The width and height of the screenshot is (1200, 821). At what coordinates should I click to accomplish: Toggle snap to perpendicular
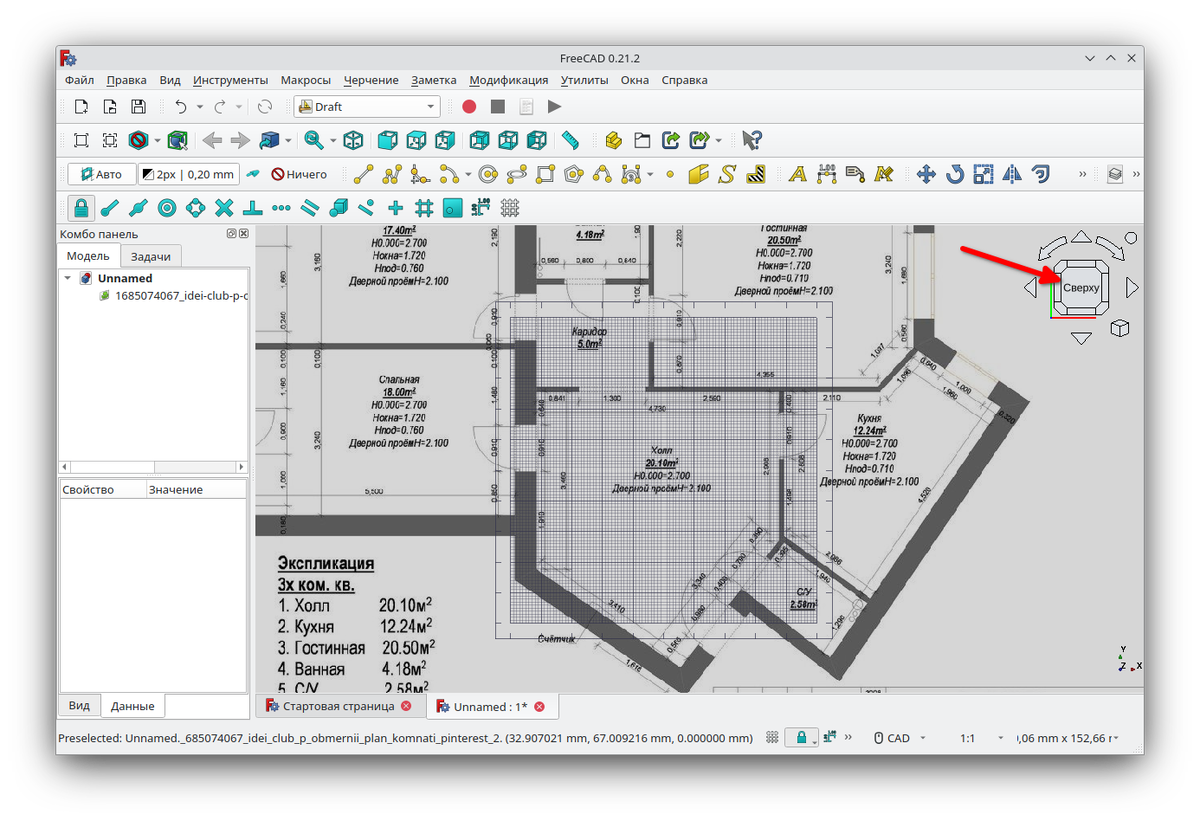click(x=253, y=208)
